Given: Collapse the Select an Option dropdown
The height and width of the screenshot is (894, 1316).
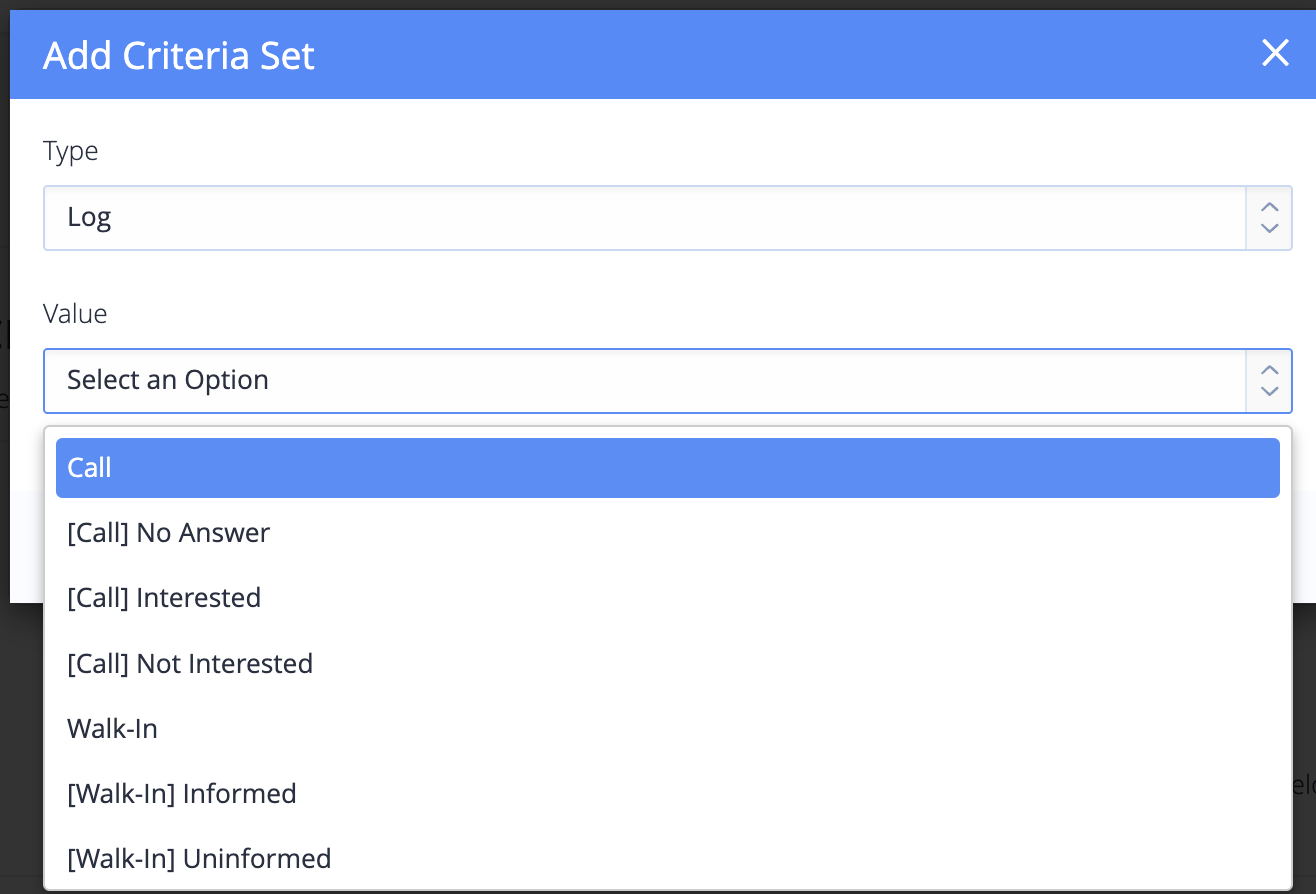Looking at the screenshot, I should [668, 381].
